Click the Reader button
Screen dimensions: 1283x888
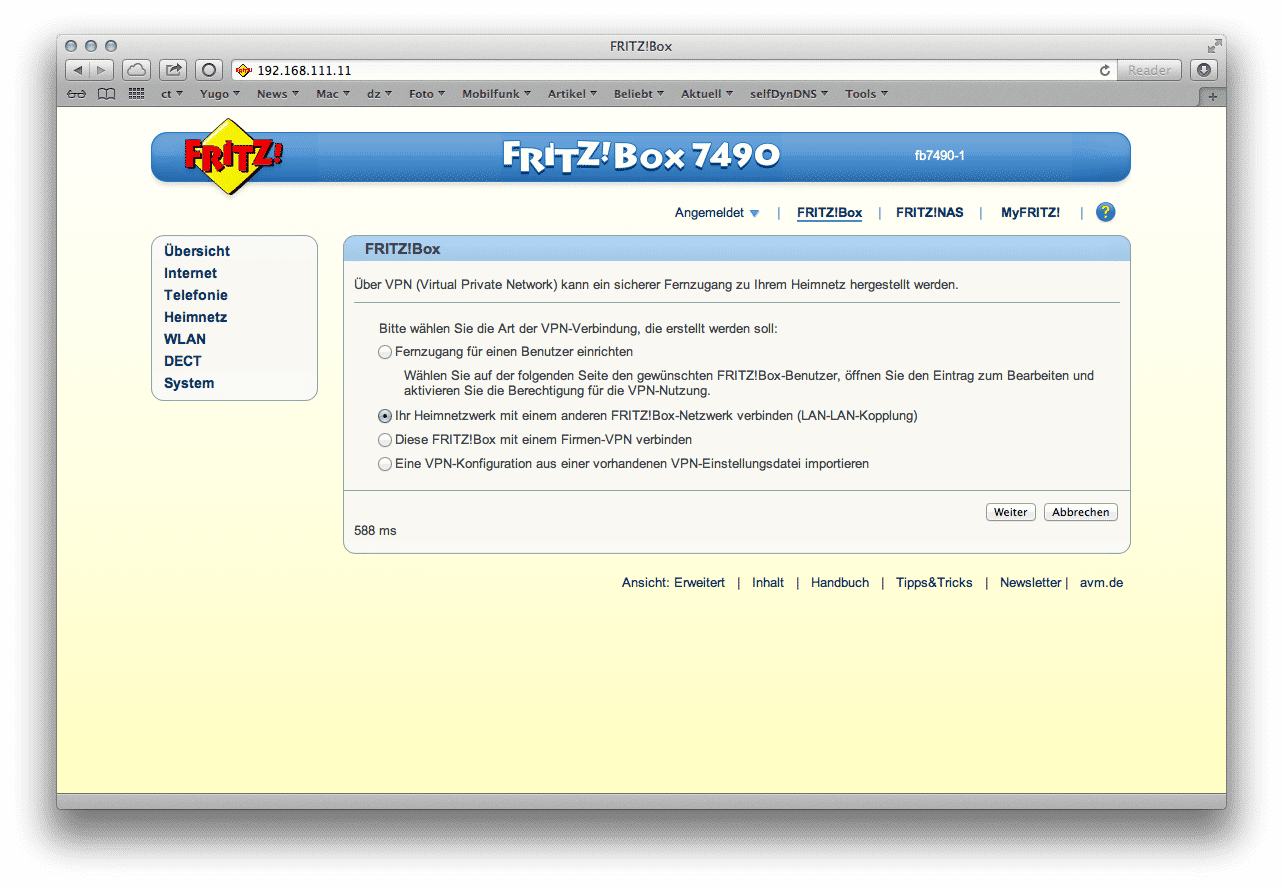tap(1150, 70)
